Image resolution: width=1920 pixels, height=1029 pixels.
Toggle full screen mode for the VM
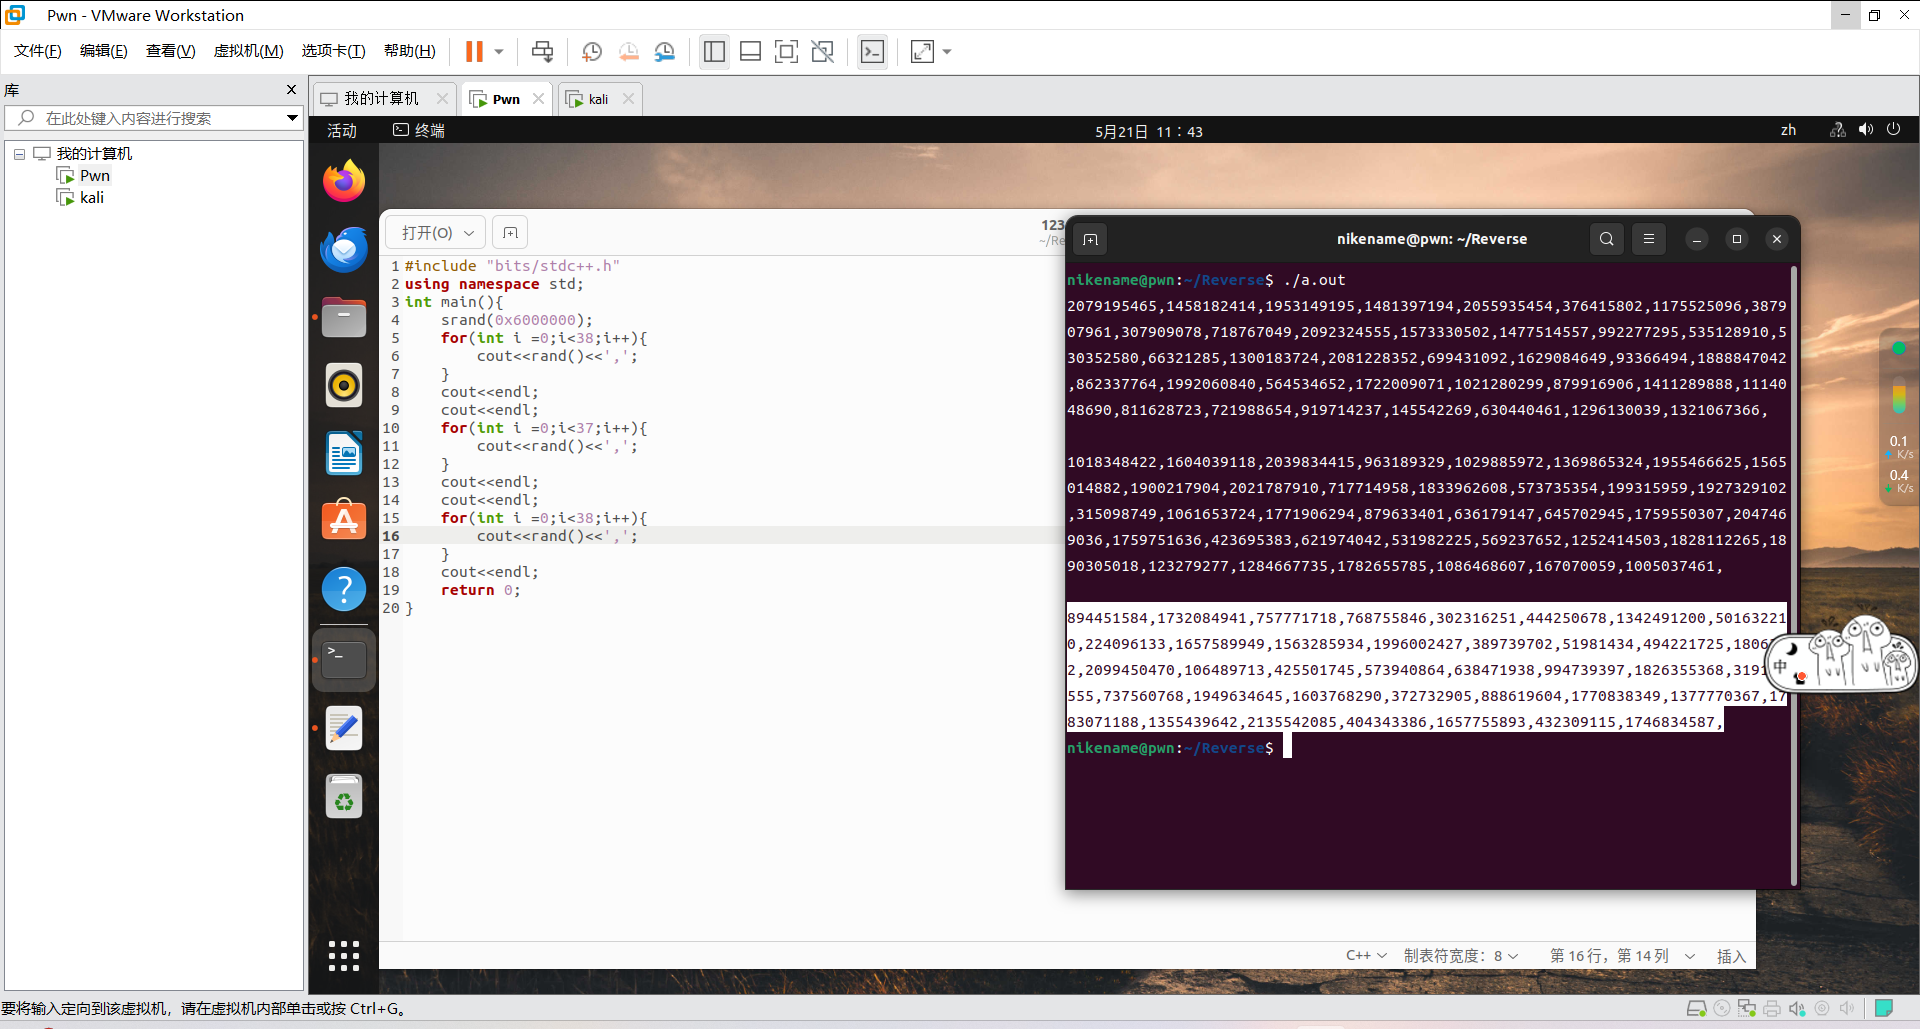(787, 51)
